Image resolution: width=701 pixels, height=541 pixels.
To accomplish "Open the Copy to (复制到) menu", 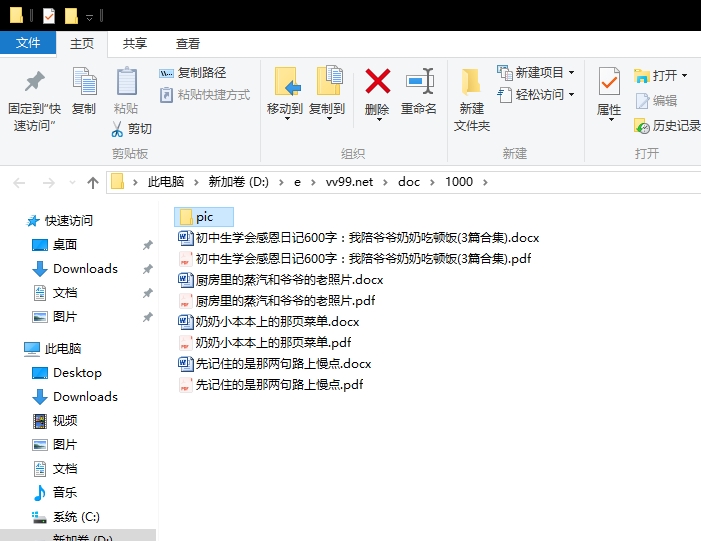I will [x=327, y=94].
